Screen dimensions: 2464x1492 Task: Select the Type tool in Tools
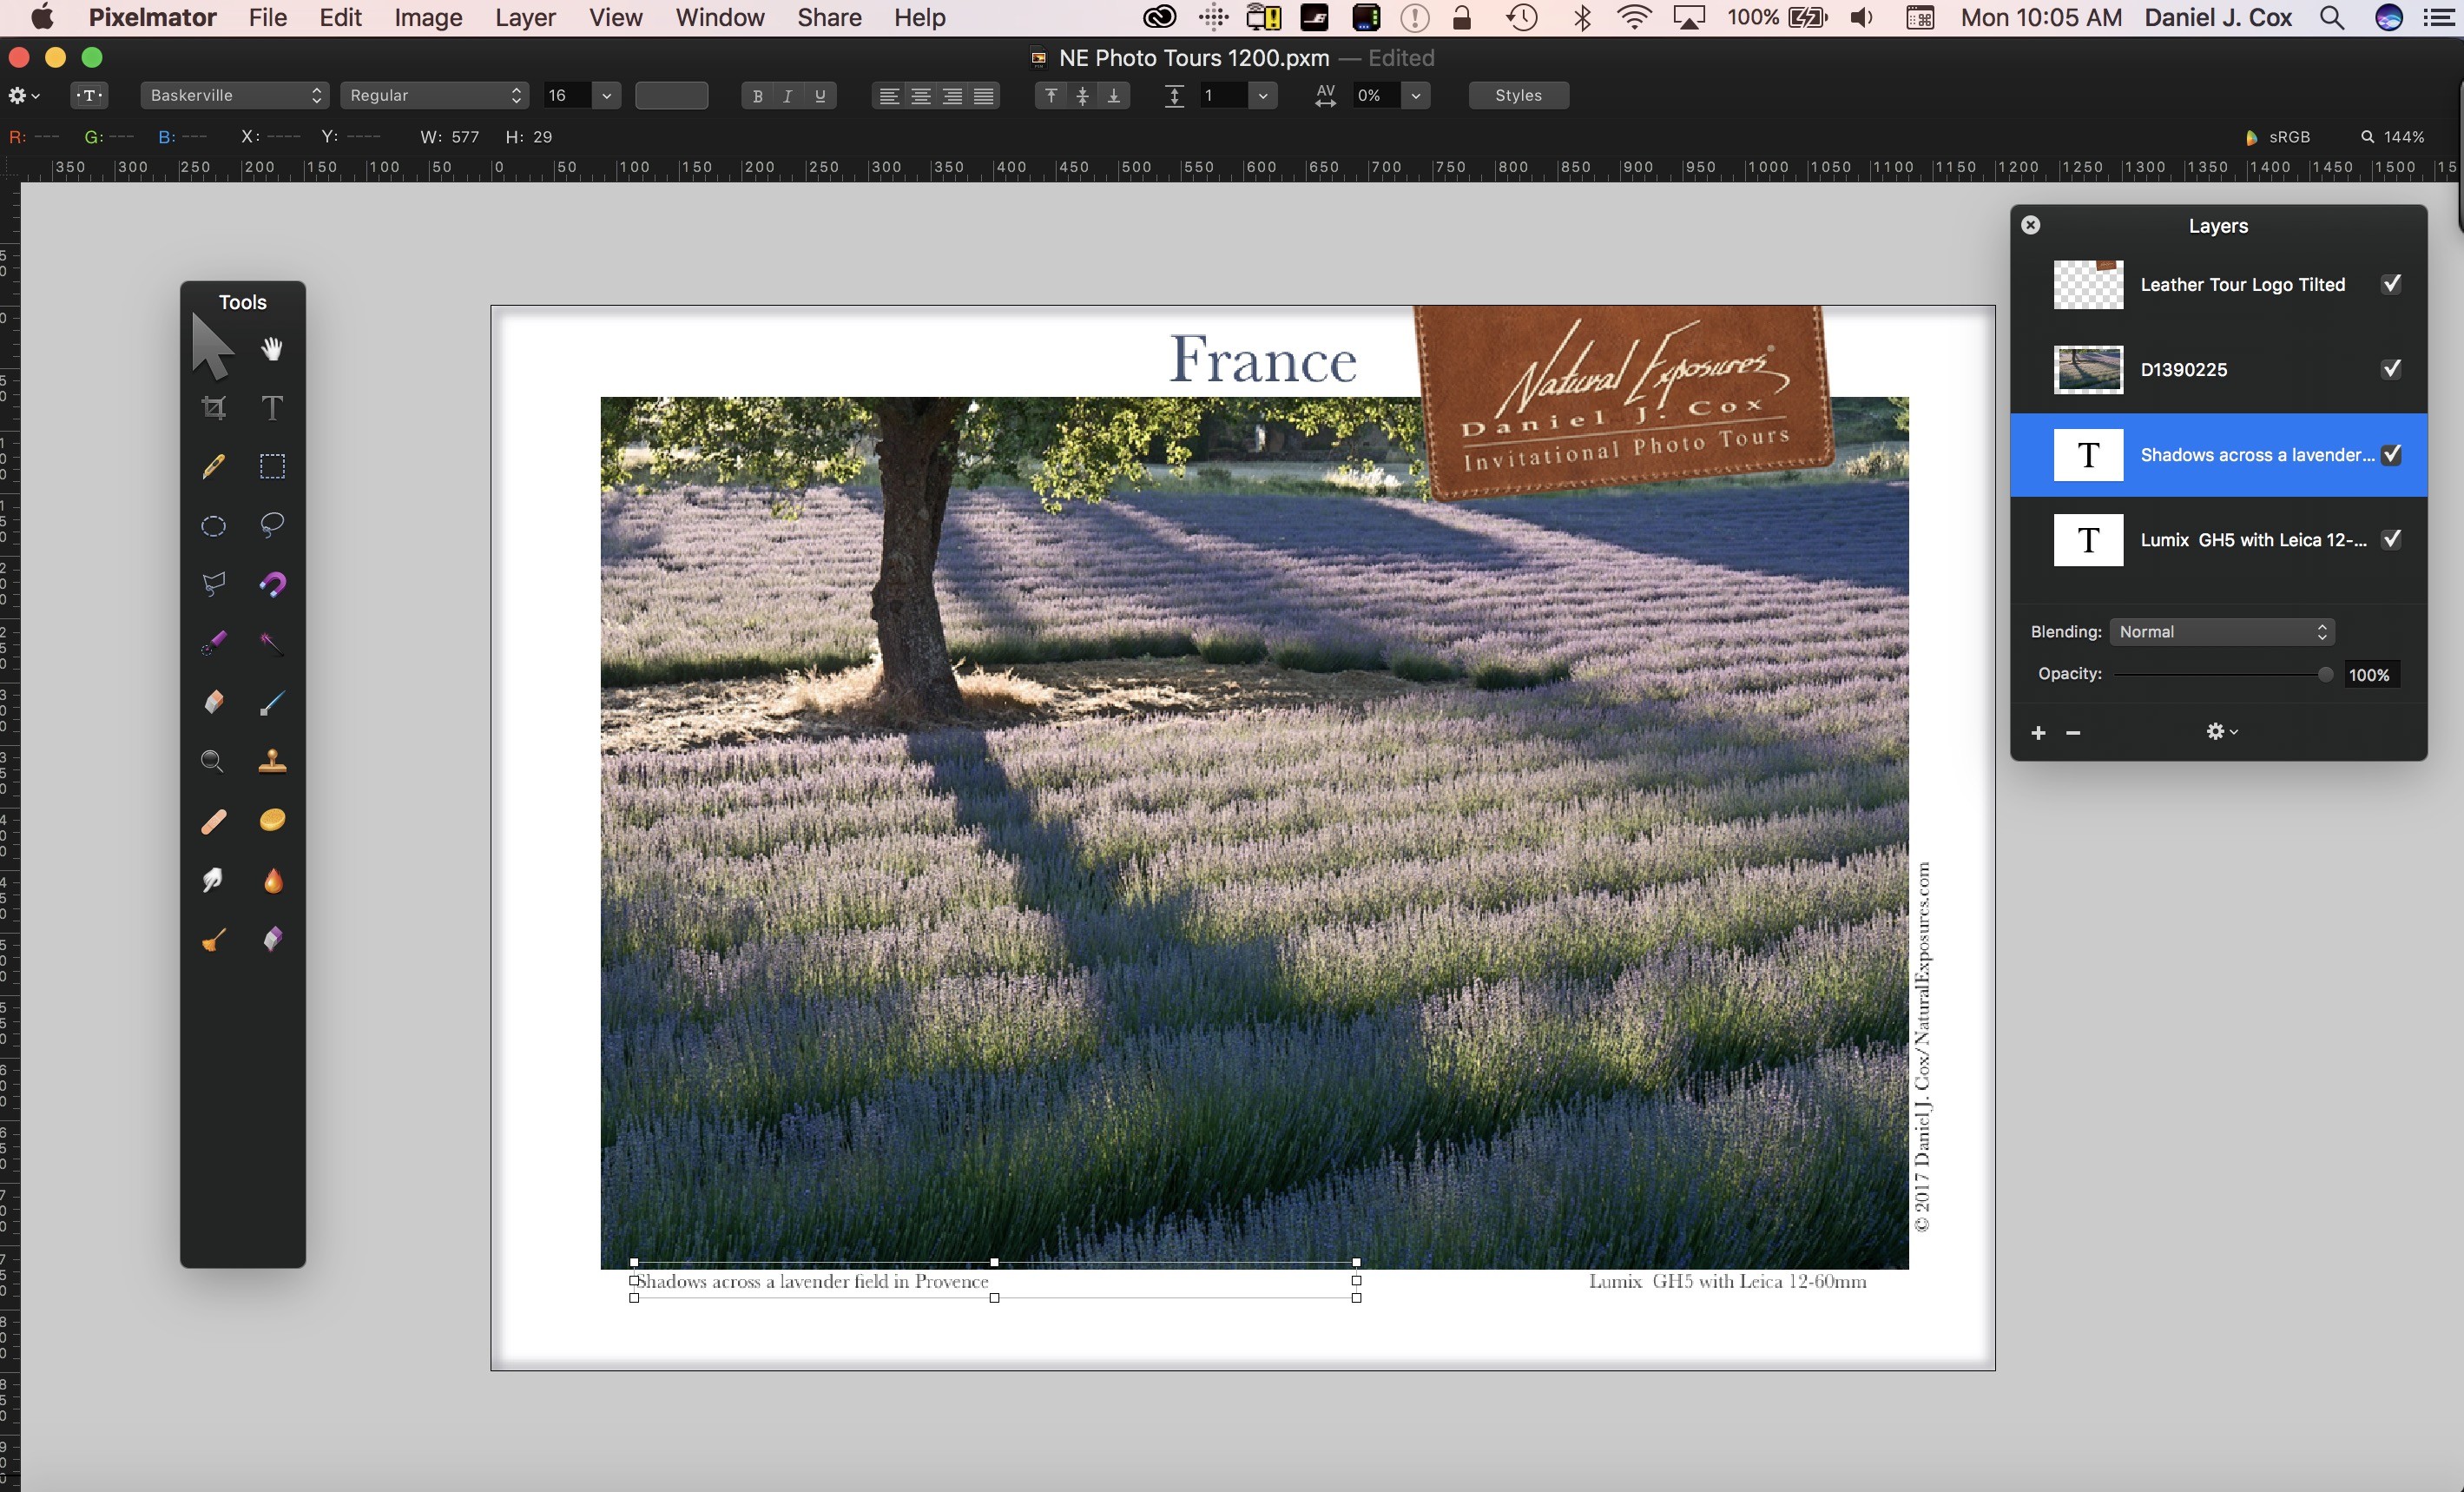point(272,407)
